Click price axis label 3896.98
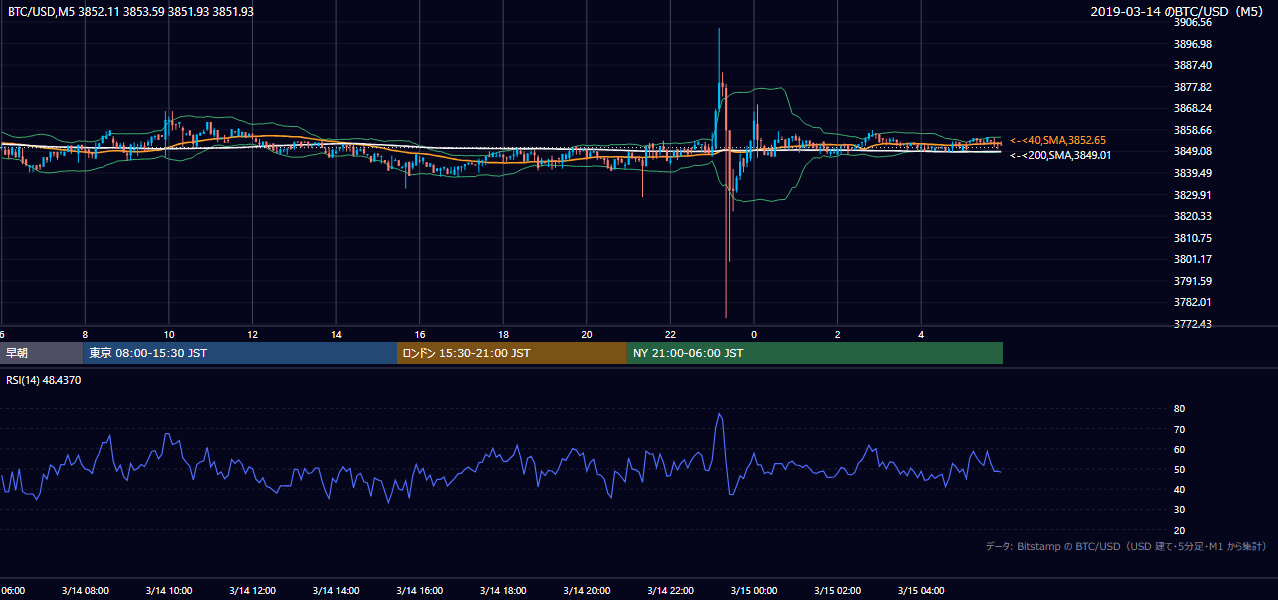1278x600 pixels. (1193, 44)
